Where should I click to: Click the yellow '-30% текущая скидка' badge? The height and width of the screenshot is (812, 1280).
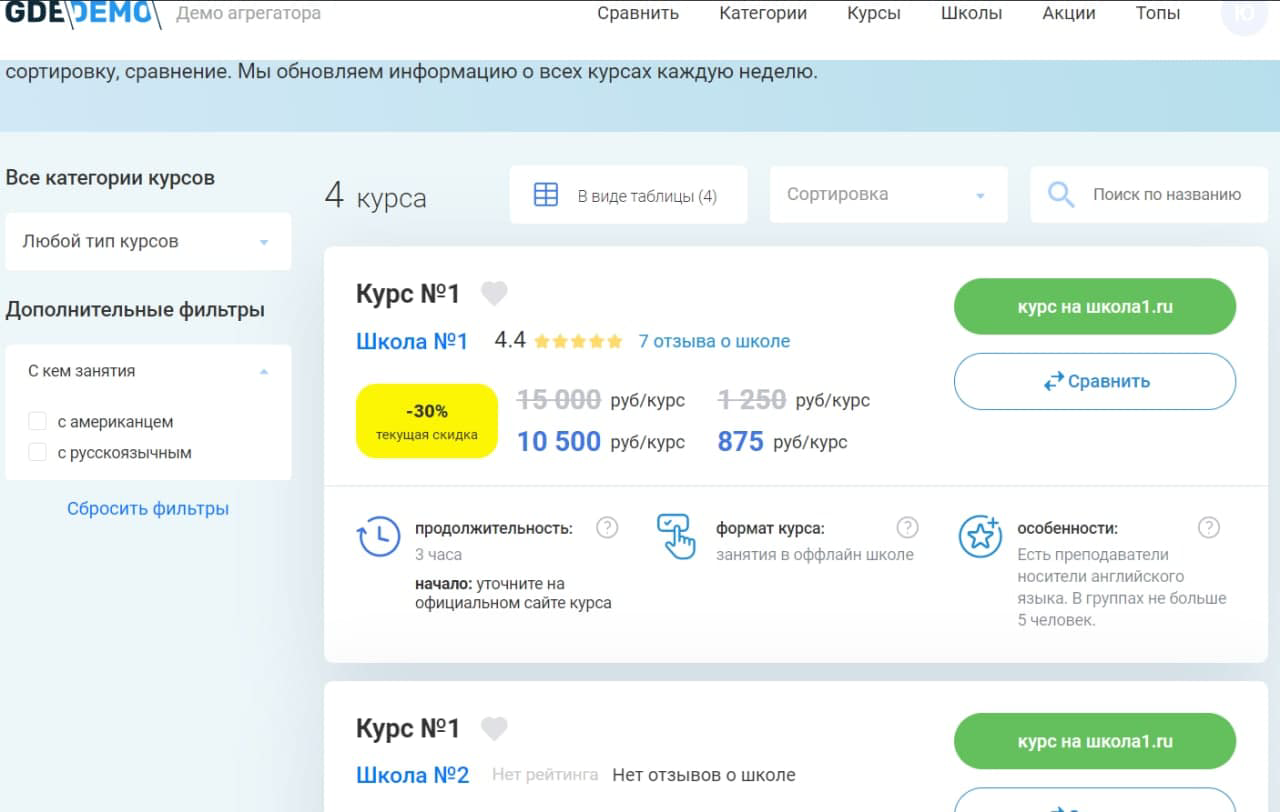click(x=427, y=421)
